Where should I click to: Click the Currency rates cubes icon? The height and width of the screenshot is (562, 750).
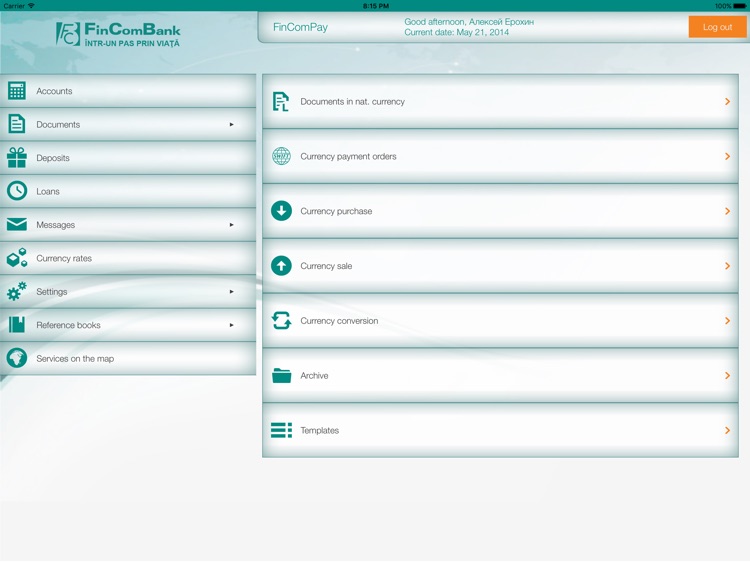17,258
